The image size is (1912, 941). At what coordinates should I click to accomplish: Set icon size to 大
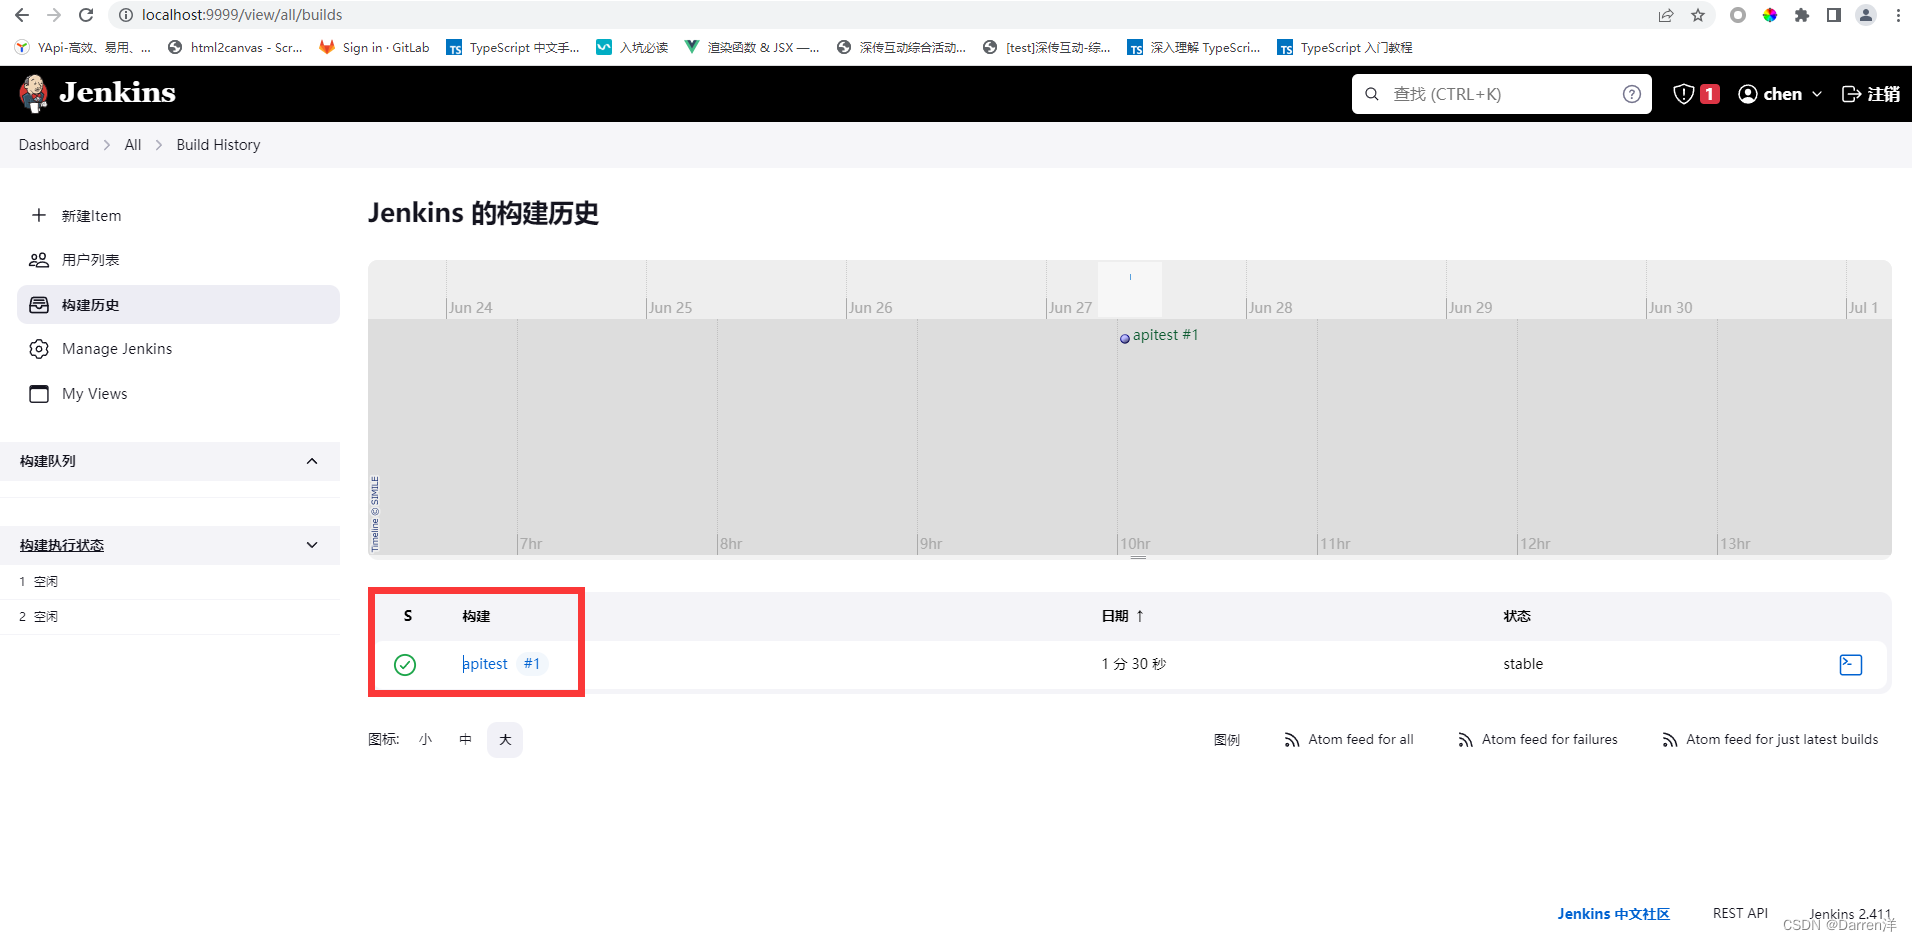[x=505, y=740]
